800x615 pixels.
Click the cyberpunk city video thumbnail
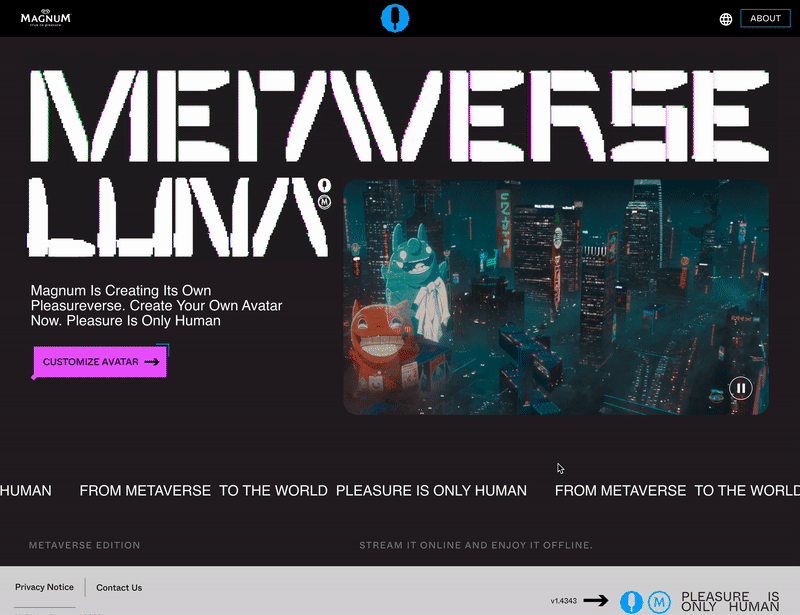pos(556,297)
